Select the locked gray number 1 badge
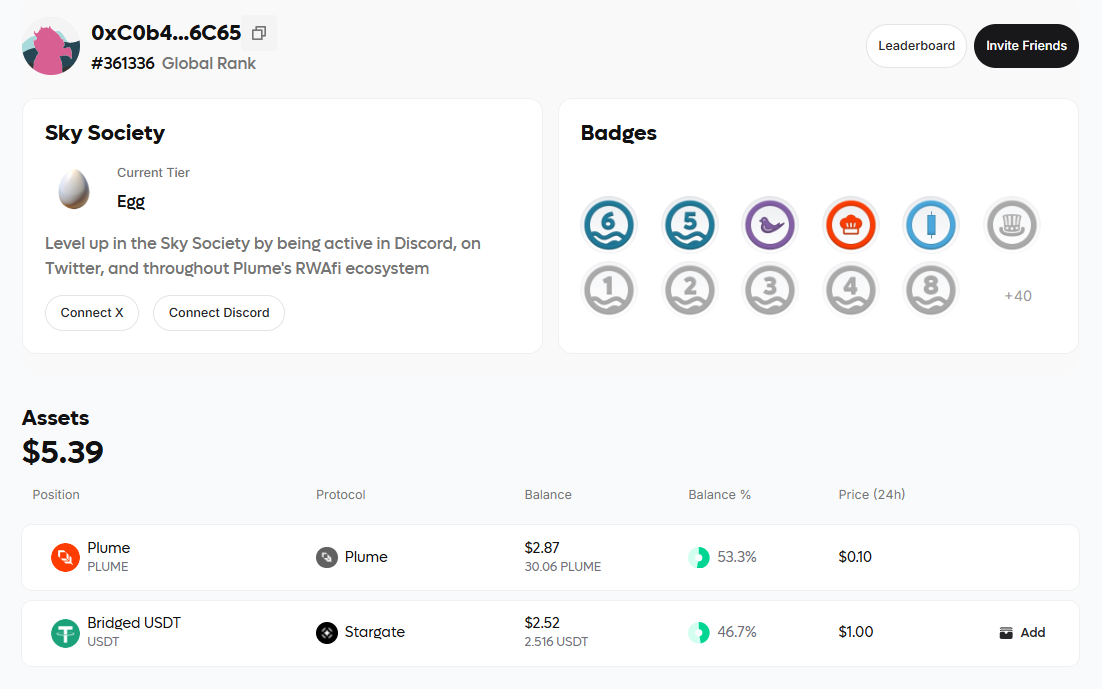1102x689 pixels. (609, 289)
